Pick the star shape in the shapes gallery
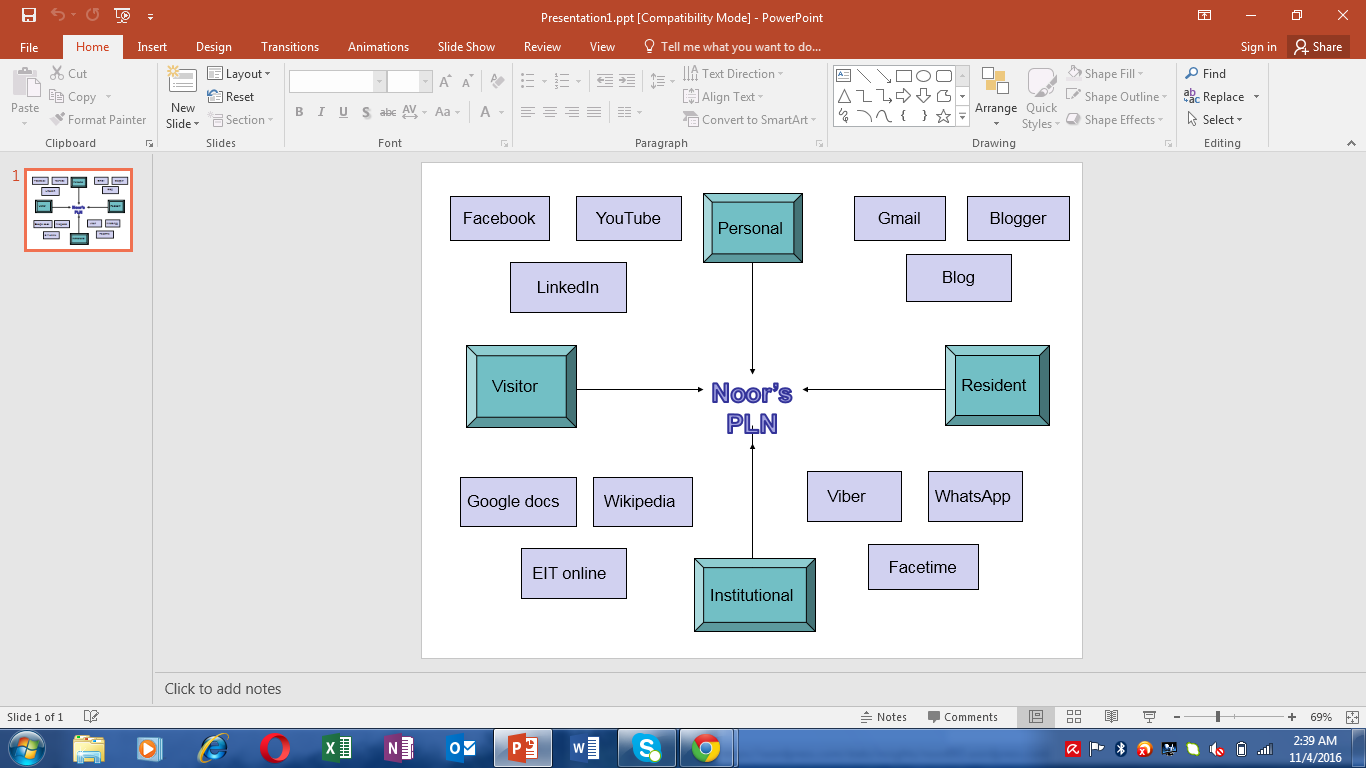 click(x=943, y=116)
